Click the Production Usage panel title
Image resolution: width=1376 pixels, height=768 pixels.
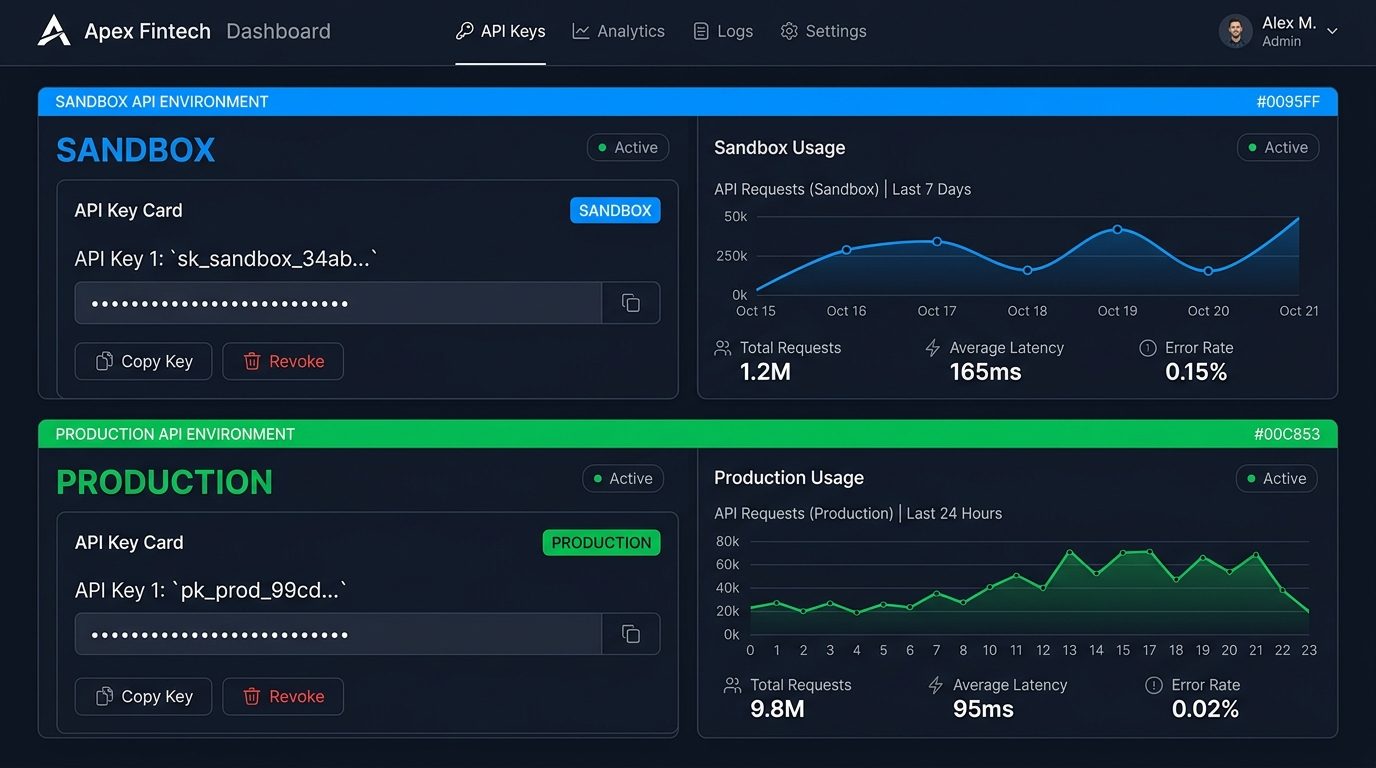[x=789, y=478]
